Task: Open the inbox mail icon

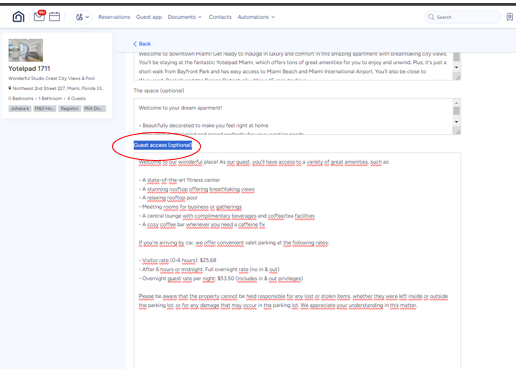Action: pyautogui.click(x=39, y=16)
